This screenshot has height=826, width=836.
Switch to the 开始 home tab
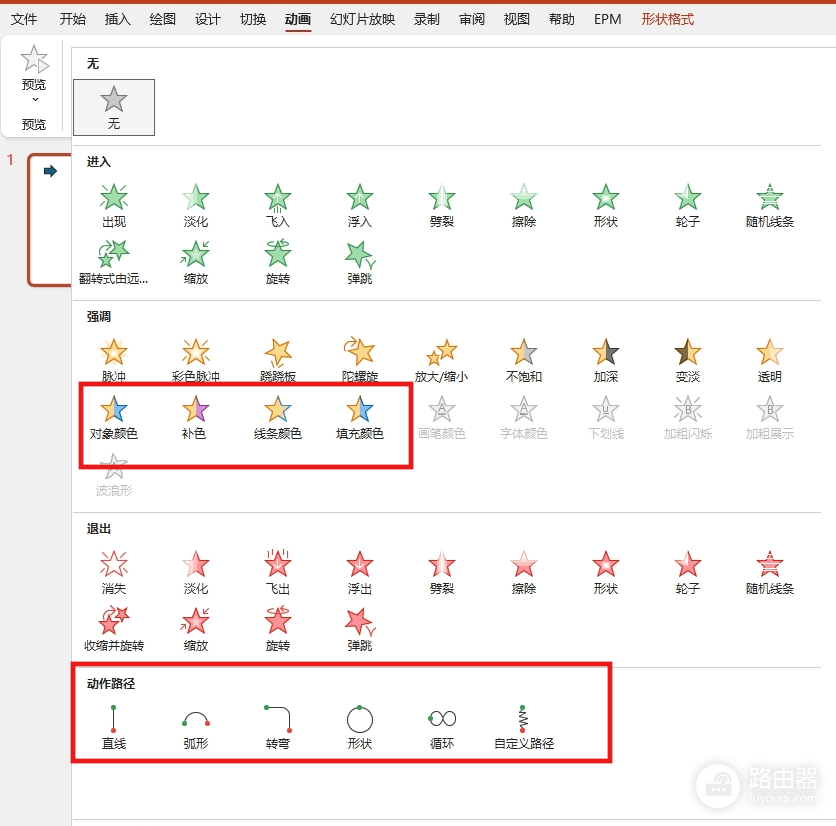tap(73, 19)
